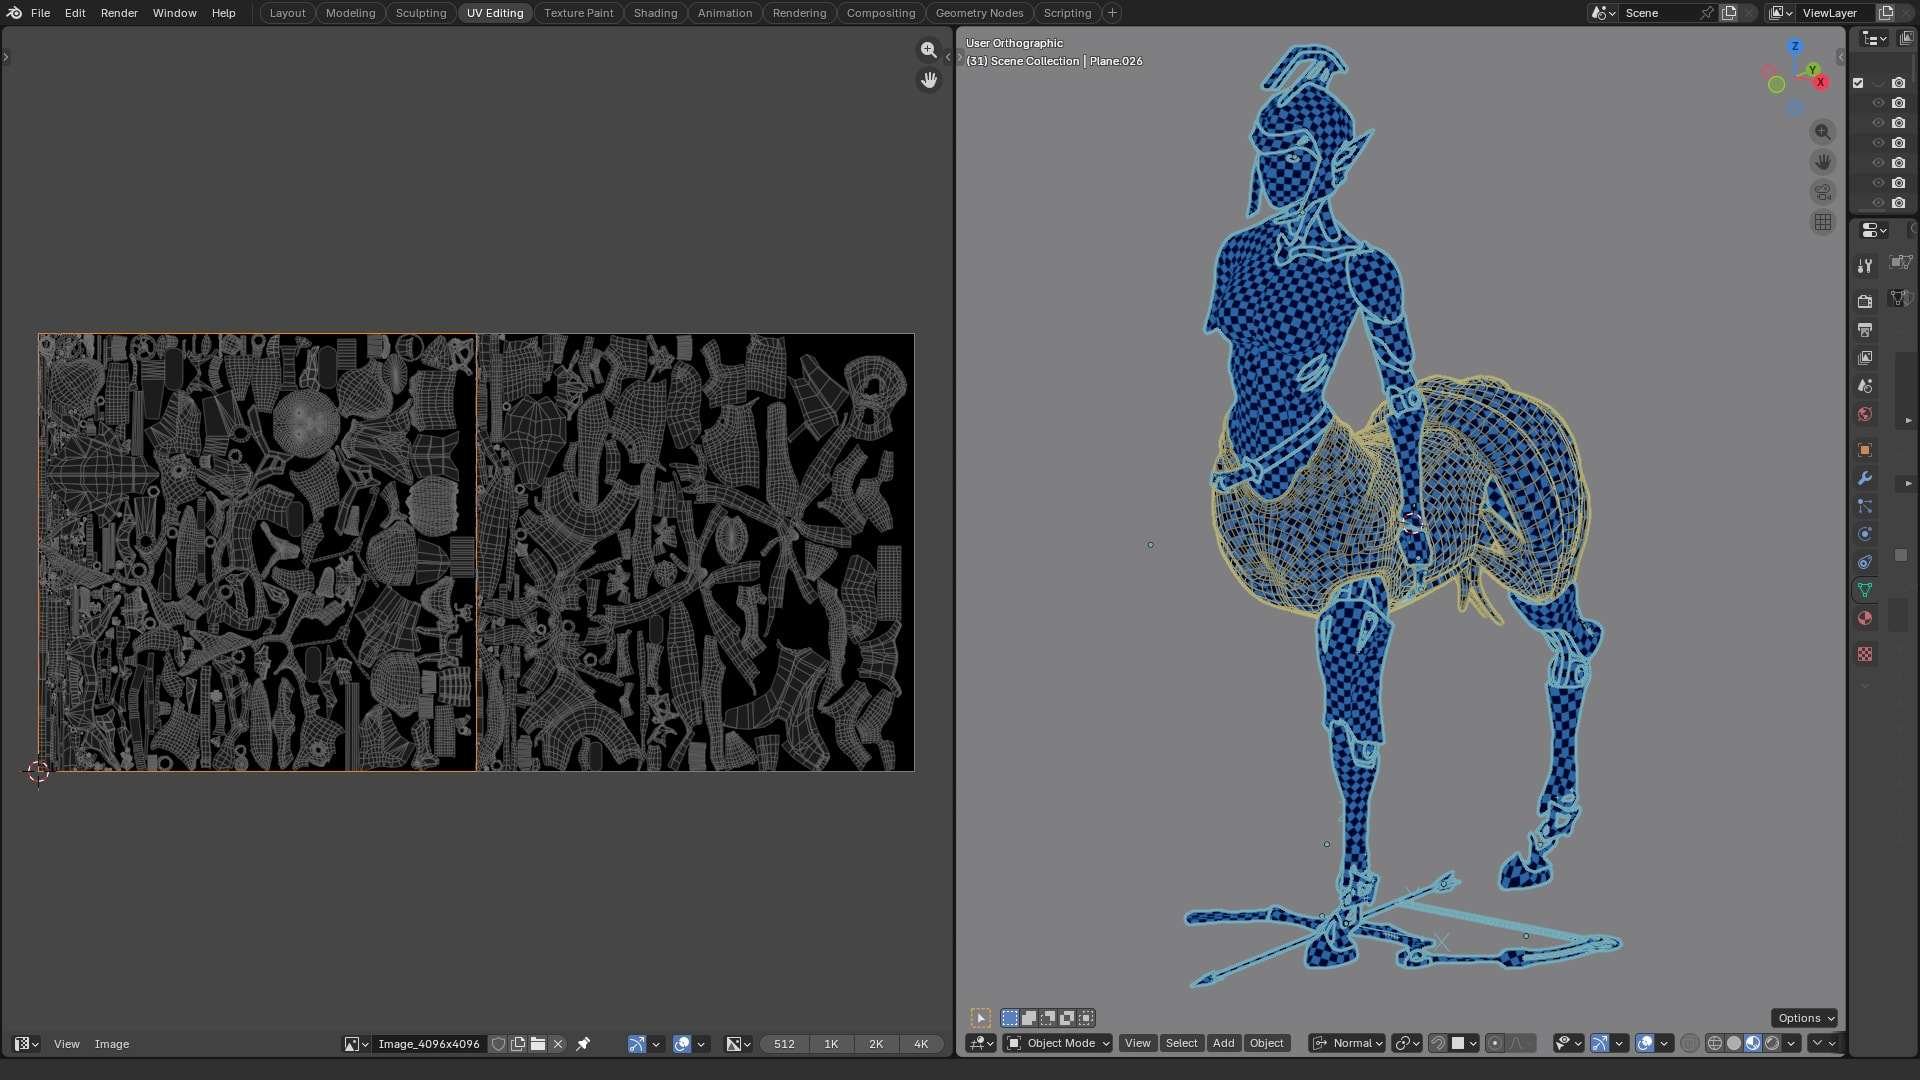Switch to the Texture Paint workspace tab
The width and height of the screenshot is (1920, 1080).
578,13
